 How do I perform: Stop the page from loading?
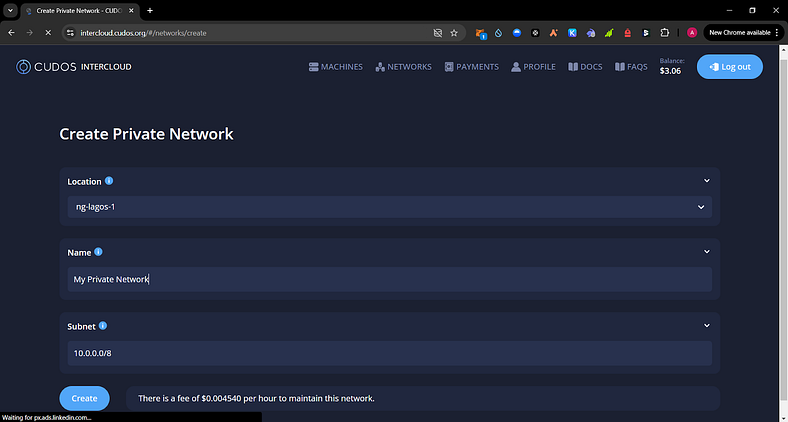48,33
